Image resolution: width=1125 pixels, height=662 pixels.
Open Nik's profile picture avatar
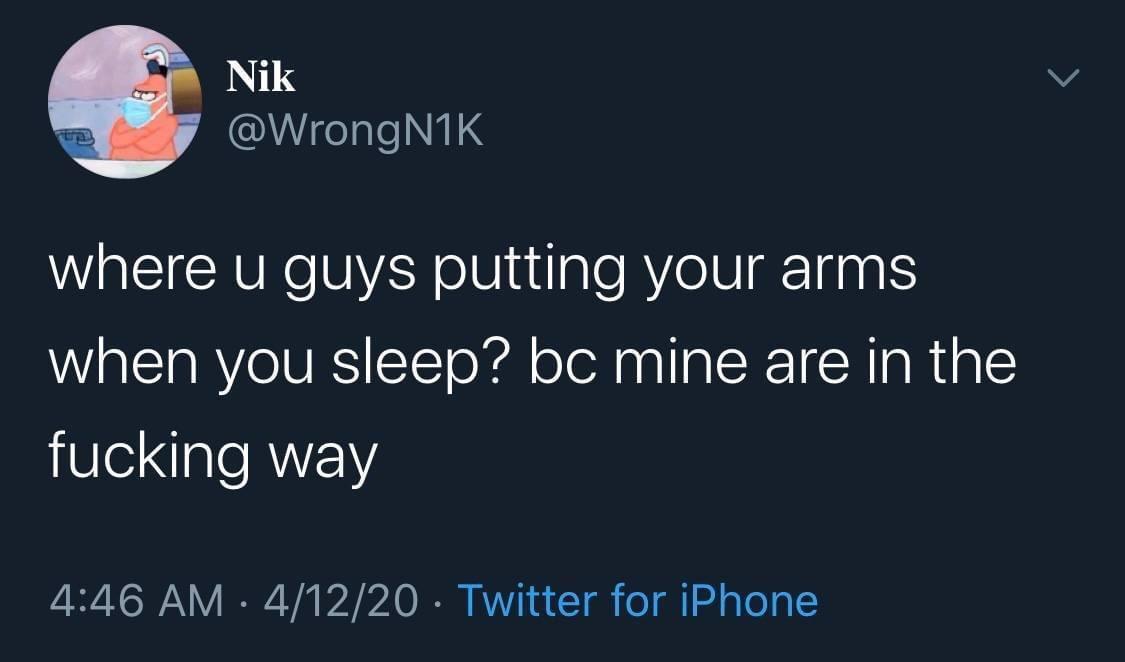click(x=125, y=102)
